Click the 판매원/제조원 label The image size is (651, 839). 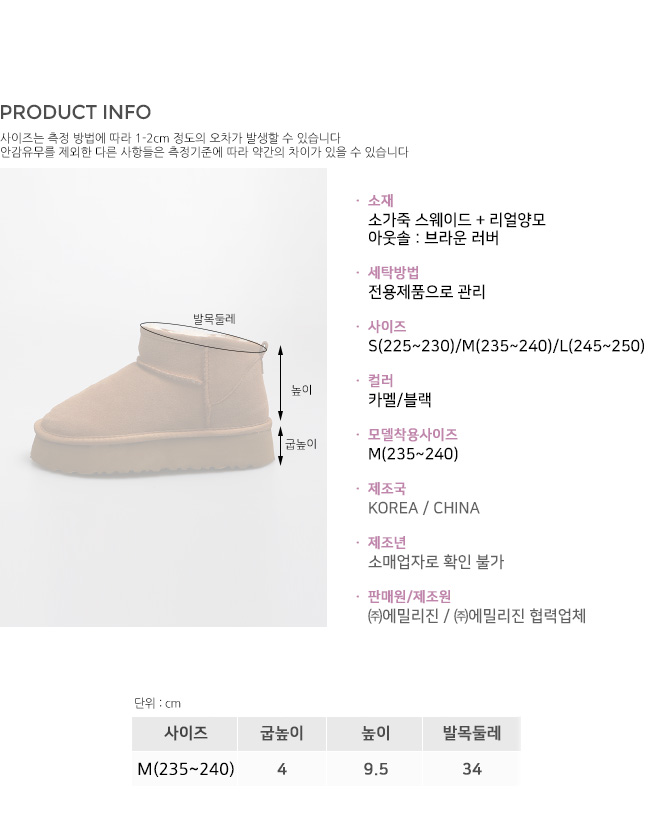409,596
